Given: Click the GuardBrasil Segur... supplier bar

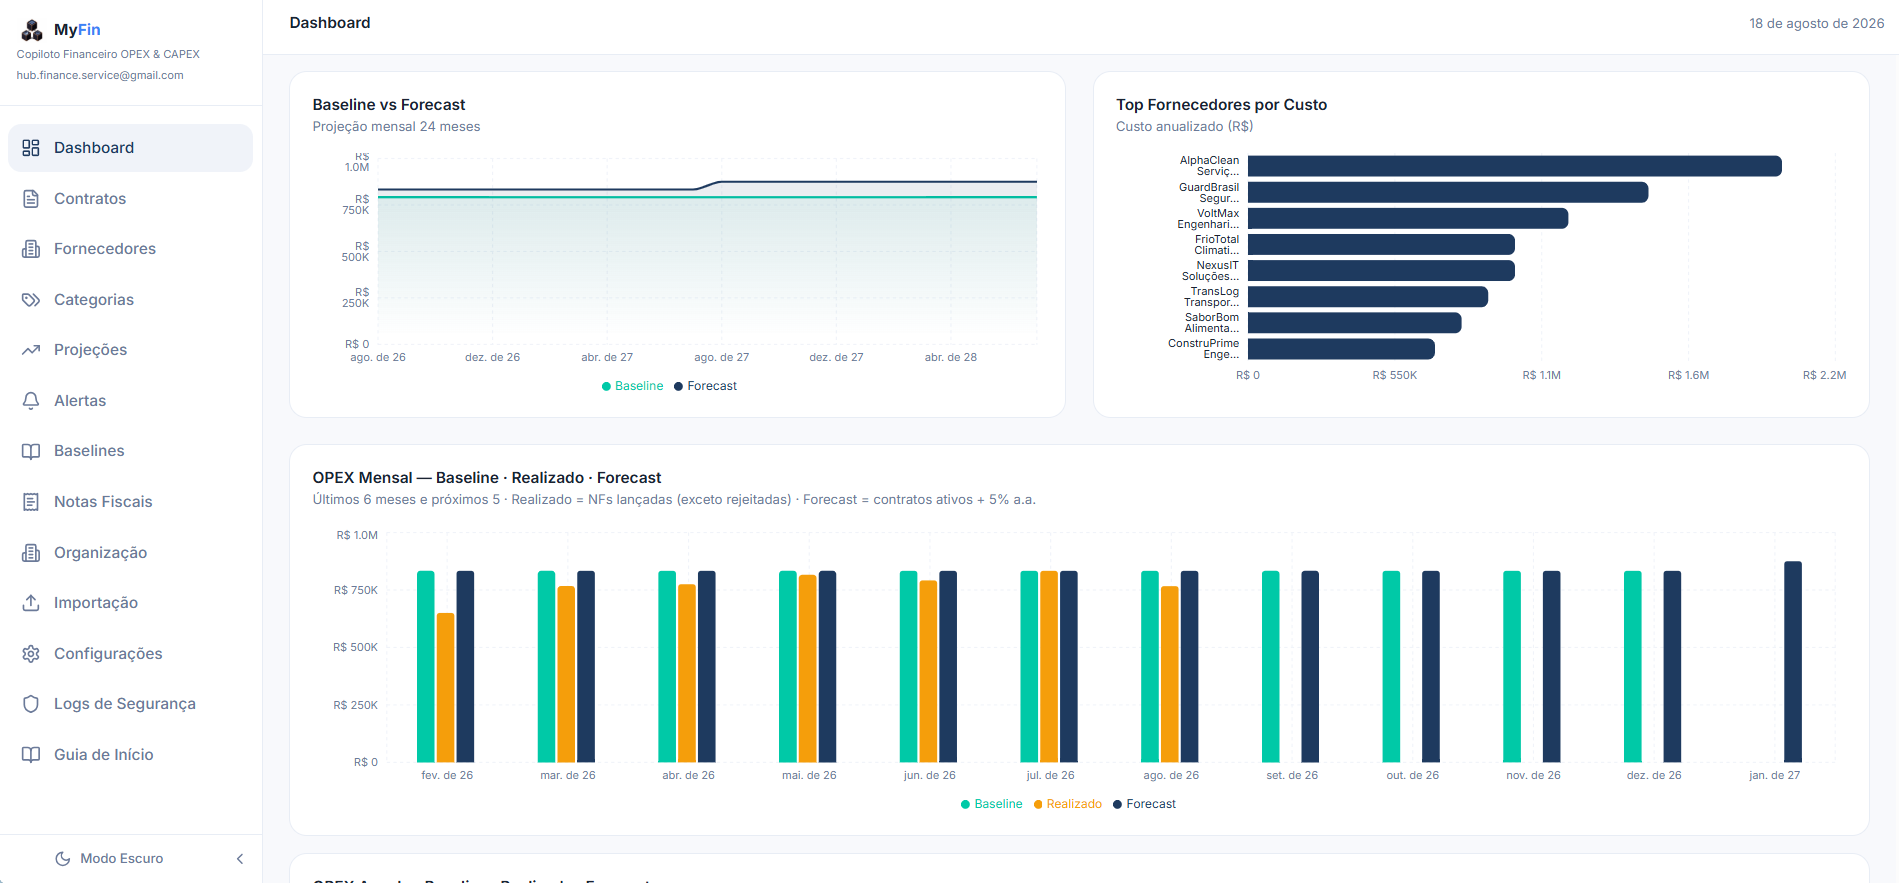Looking at the screenshot, I should click(1448, 192).
